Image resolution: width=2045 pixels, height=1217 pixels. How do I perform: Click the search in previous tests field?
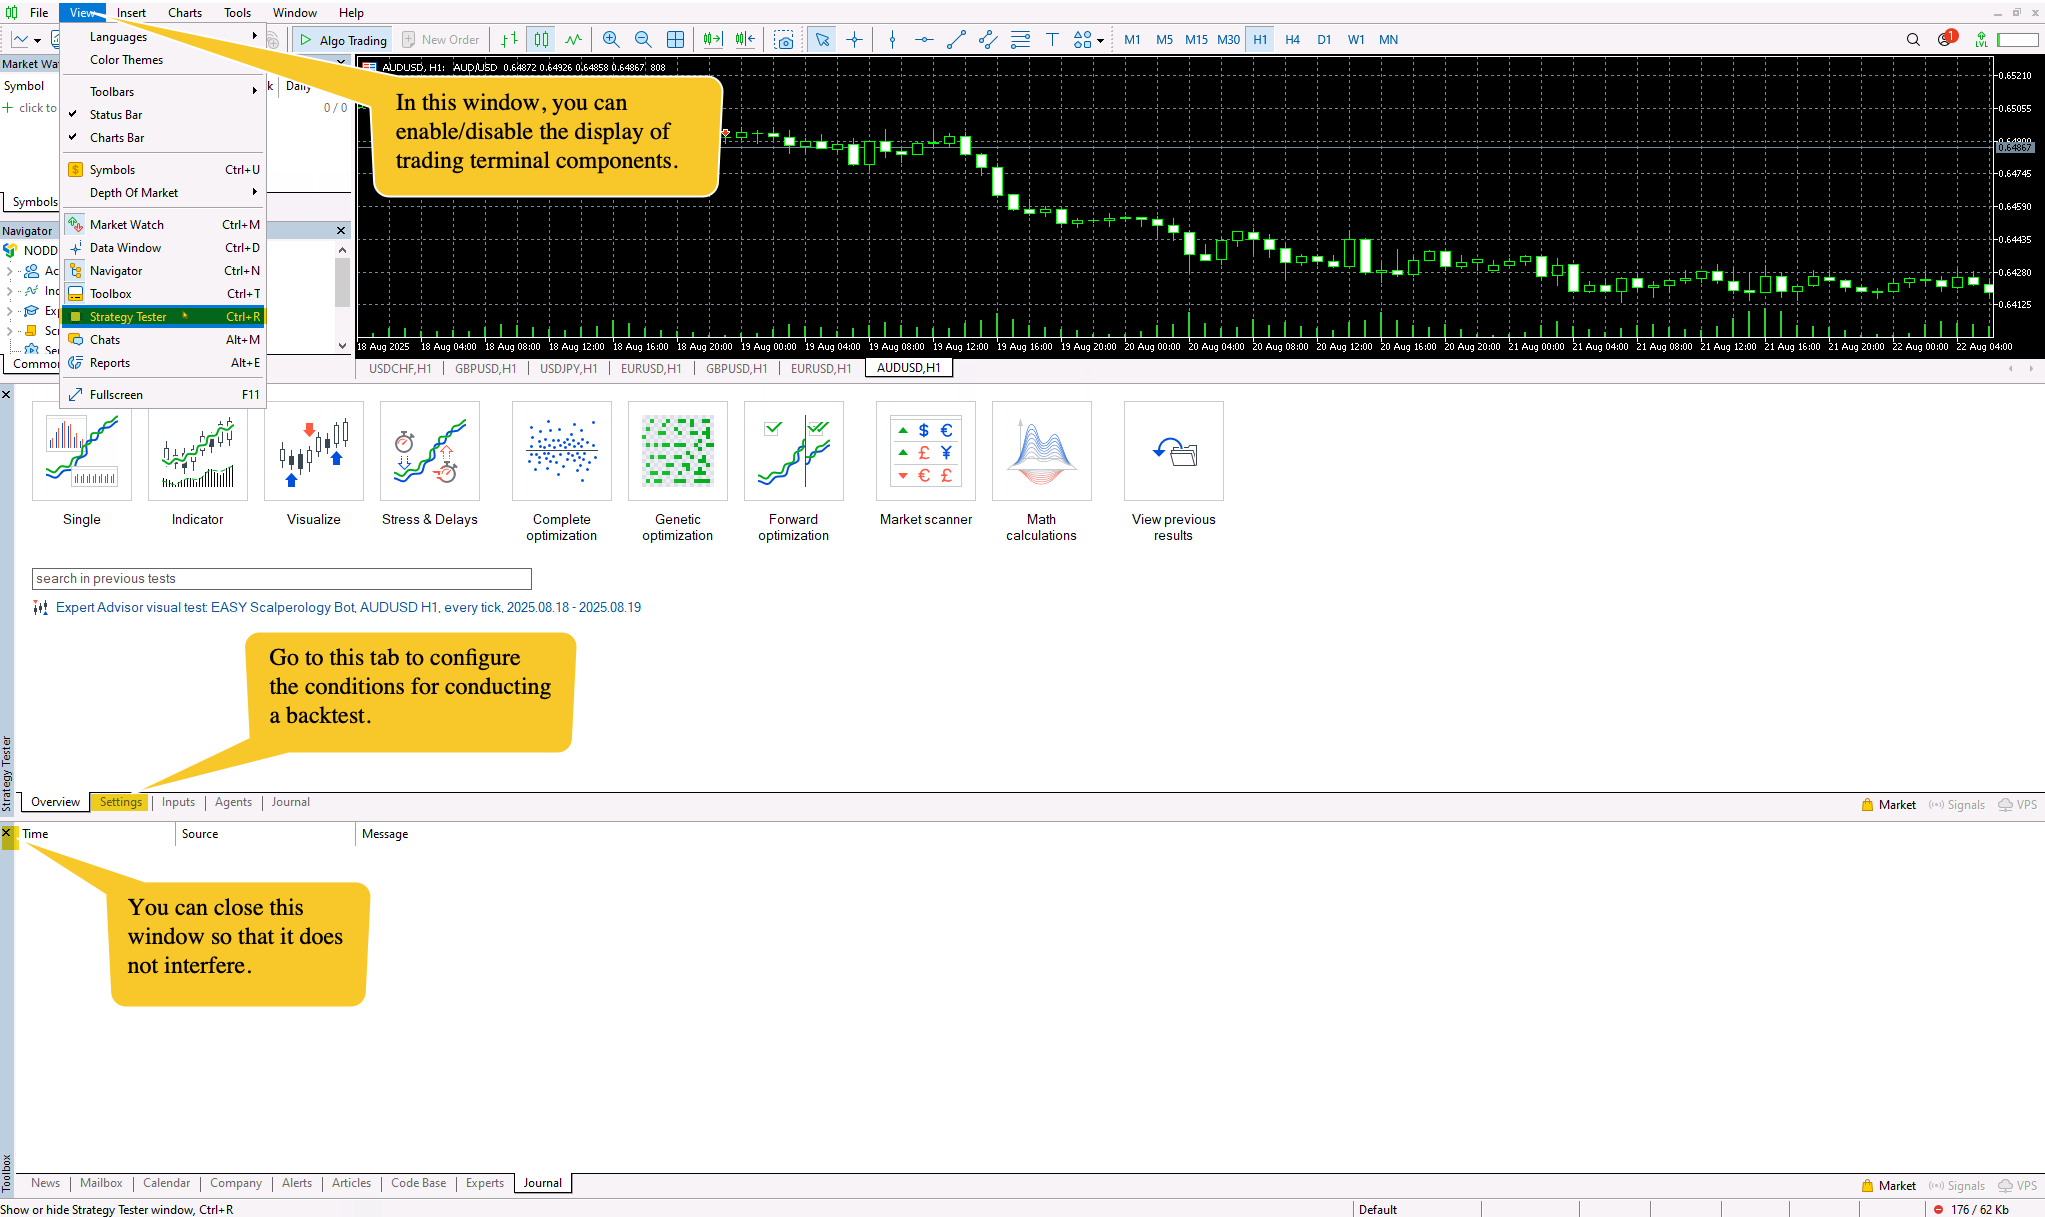click(281, 579)
